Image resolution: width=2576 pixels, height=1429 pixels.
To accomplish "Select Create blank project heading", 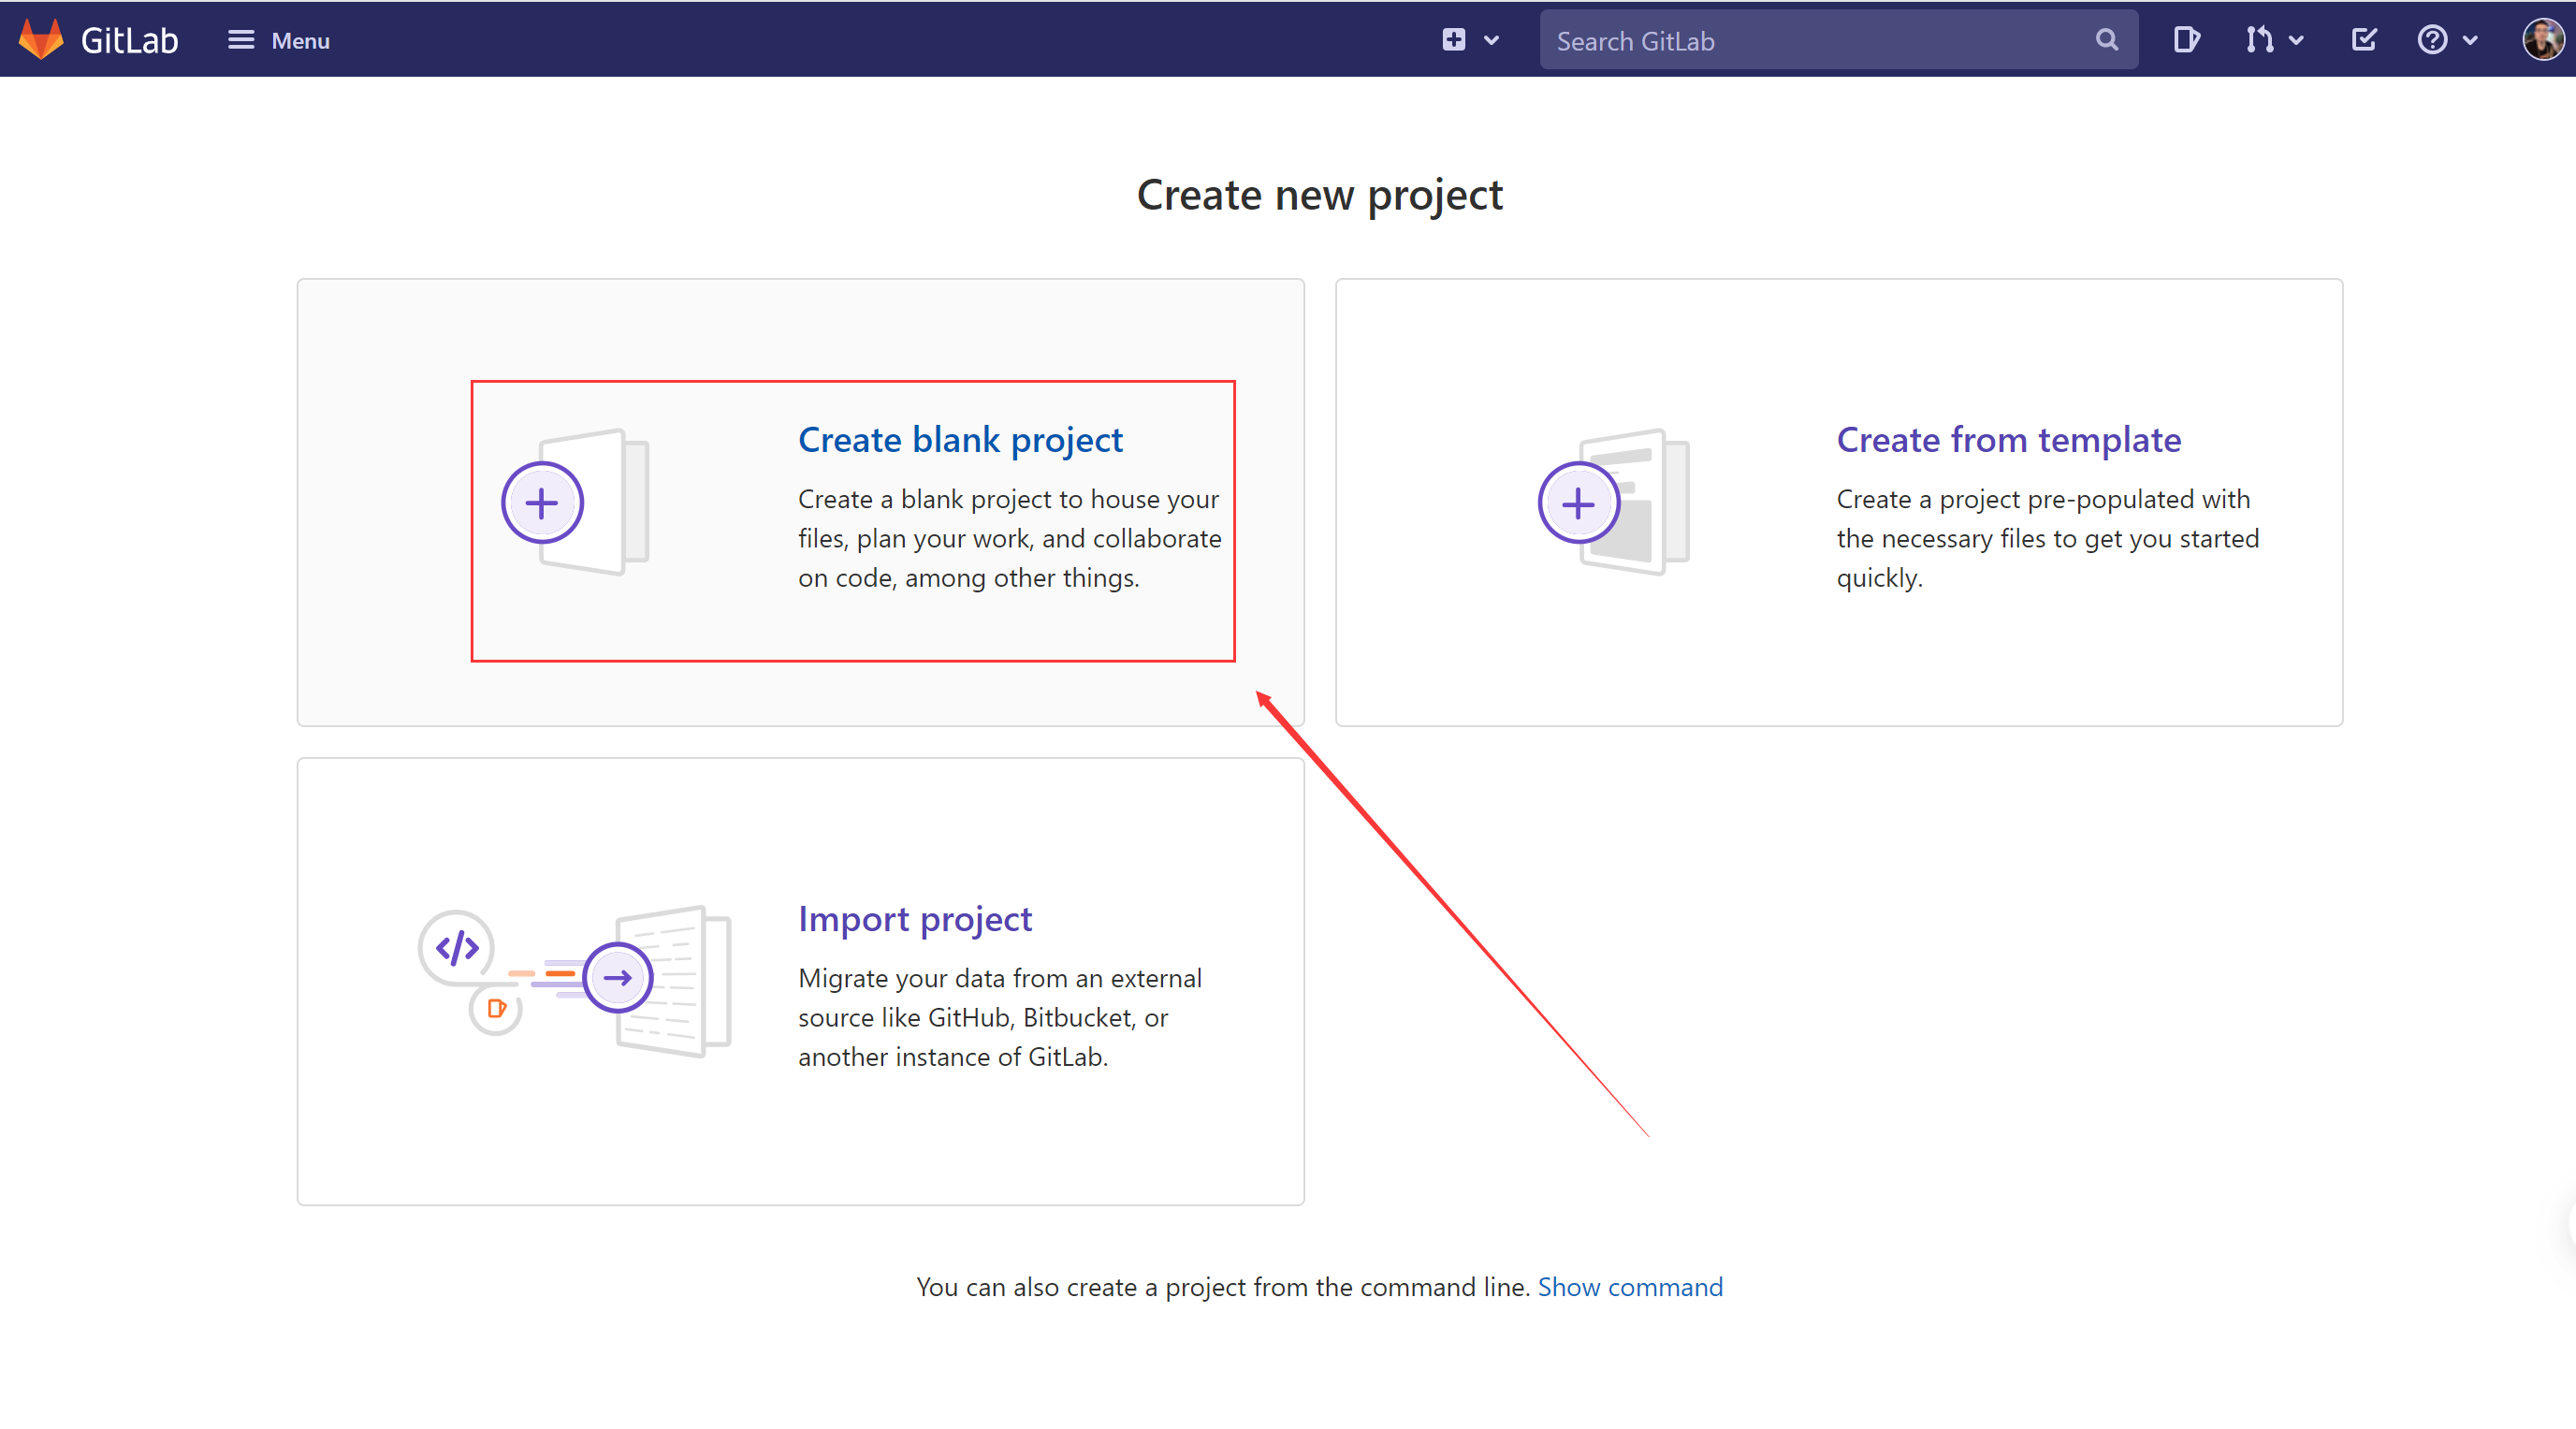I will click(960, 440).
